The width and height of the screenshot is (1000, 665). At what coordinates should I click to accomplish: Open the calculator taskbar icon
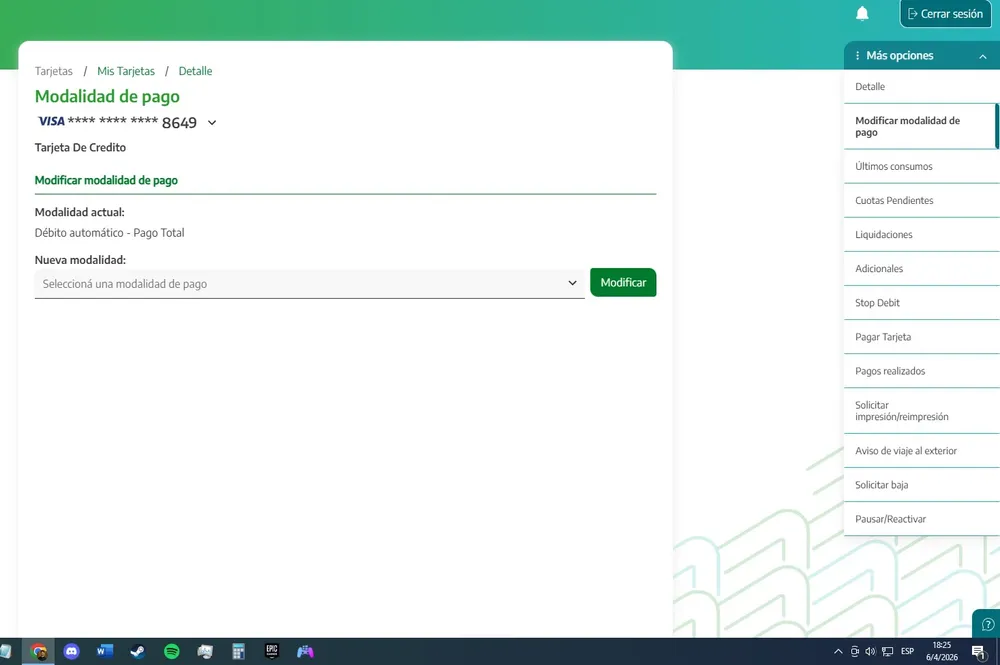239,651
